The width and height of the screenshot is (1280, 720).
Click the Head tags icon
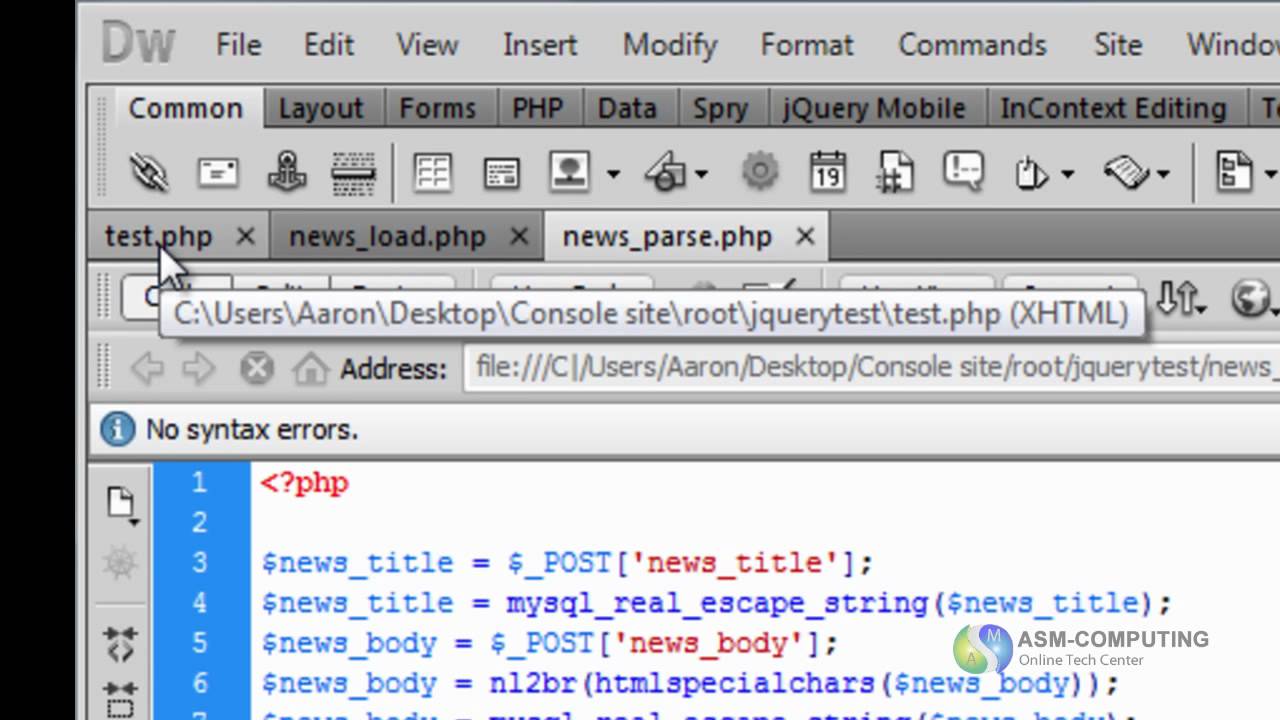(x=1031, y=173)
